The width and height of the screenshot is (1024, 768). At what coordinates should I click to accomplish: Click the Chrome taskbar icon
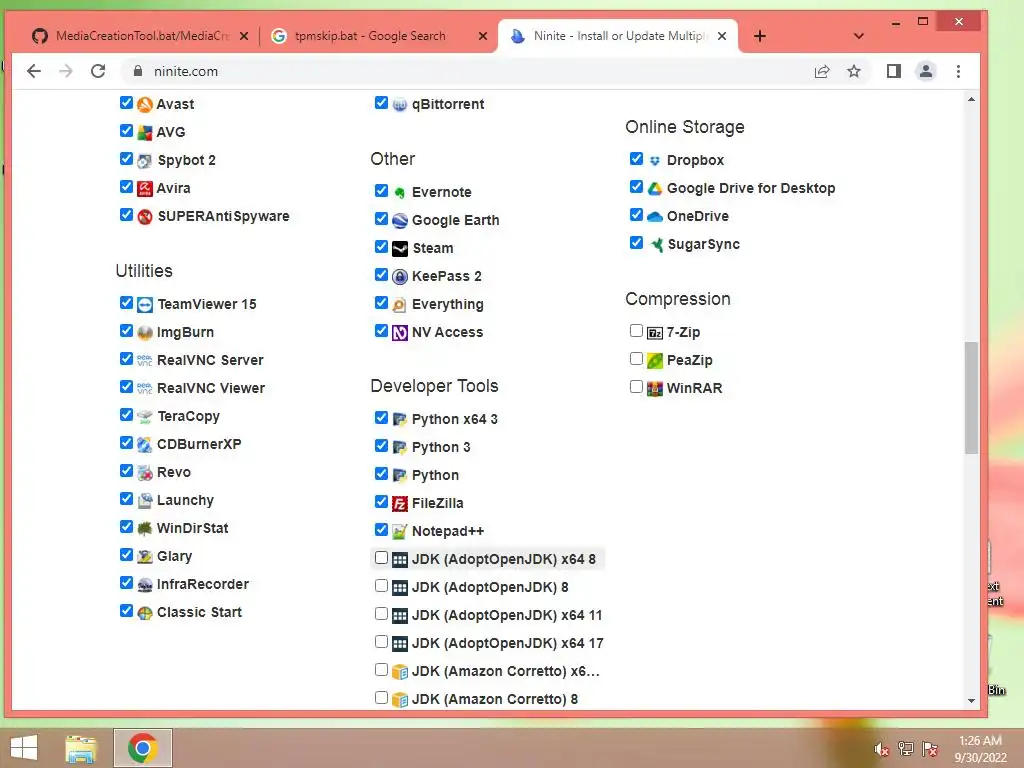[142, 748]
